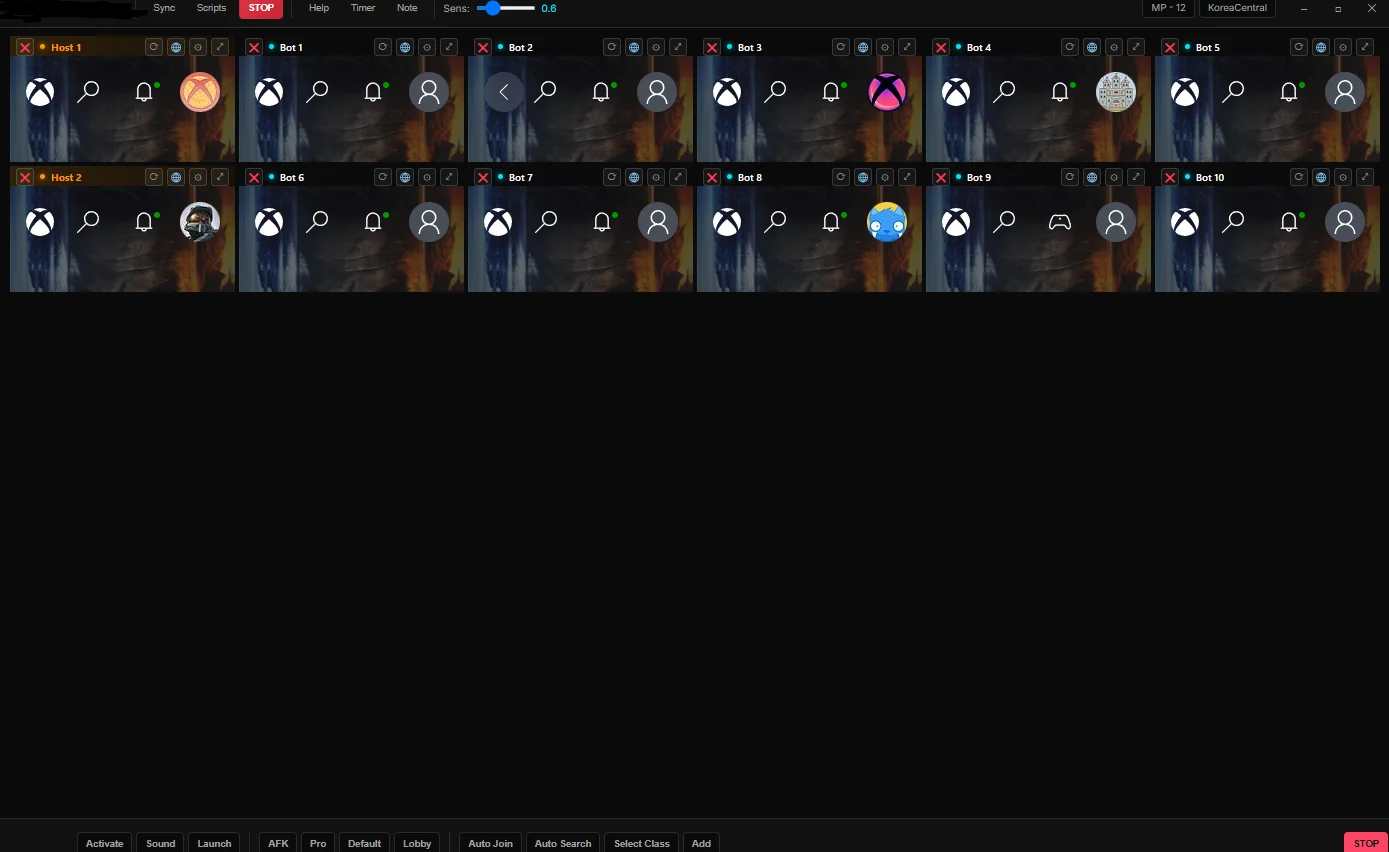
Task: Toggle Auto Search in the bottom bar
Action: coord(563,843)
